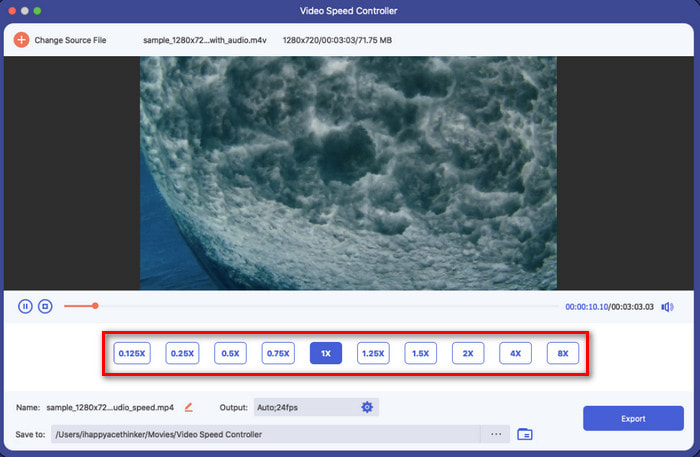This screenshot has width=700, height=457.
Task: Open the Output Auto;24fps field
Action: [x=316, y=407]
